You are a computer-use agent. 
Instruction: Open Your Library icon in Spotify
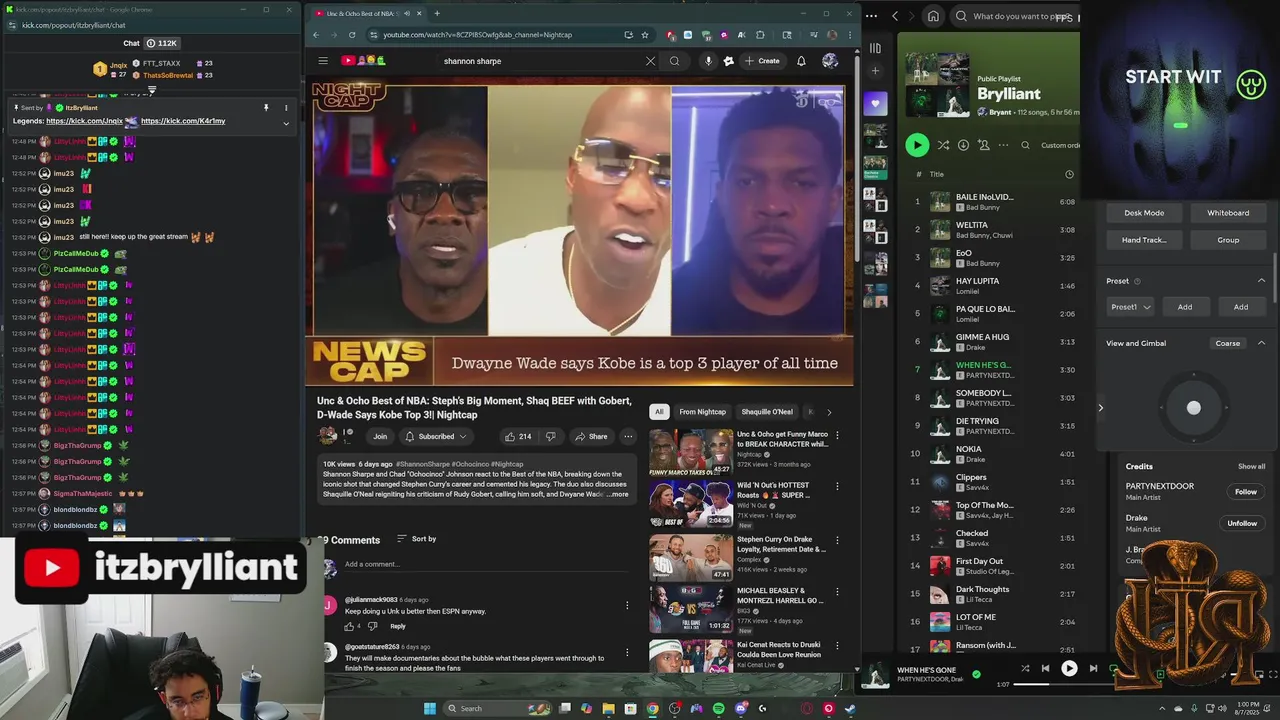pos(875,47)
